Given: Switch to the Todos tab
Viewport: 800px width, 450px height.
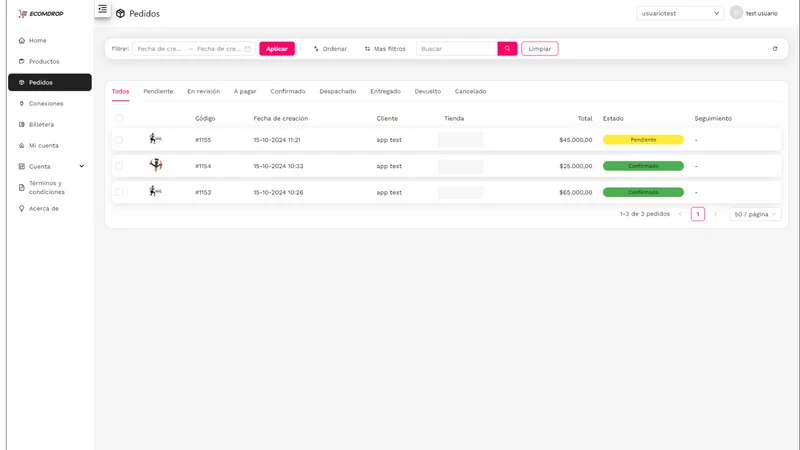Looking at the screenshot, I should pos(120,91).
